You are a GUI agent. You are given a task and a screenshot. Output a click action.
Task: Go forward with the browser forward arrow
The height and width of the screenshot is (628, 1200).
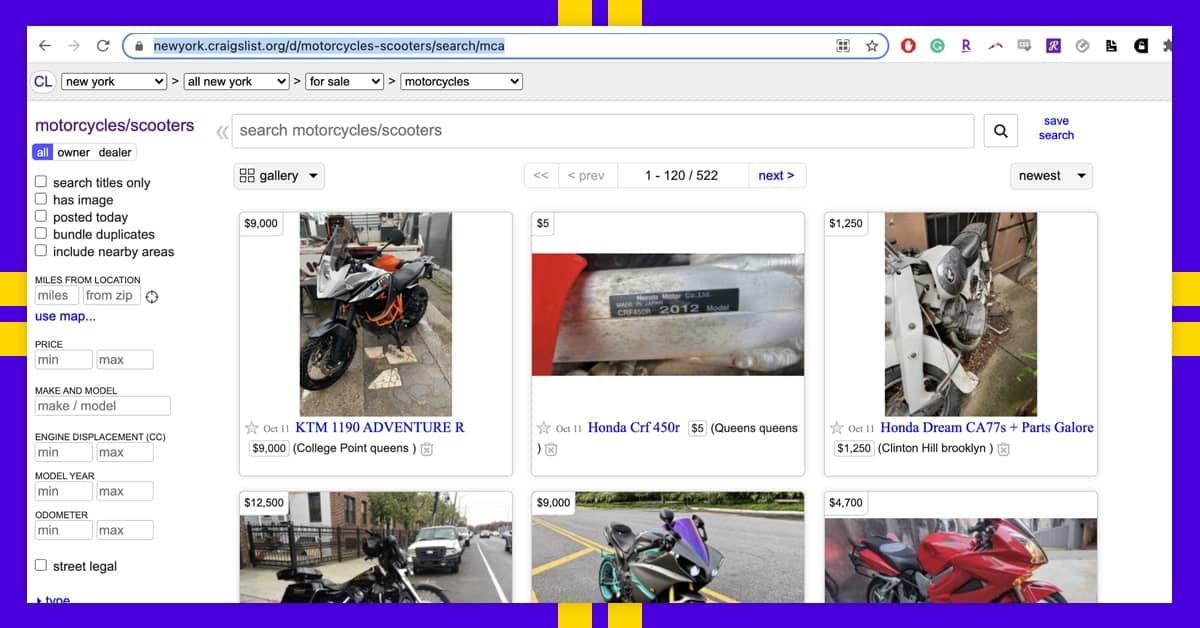click(x=74, y=46)
